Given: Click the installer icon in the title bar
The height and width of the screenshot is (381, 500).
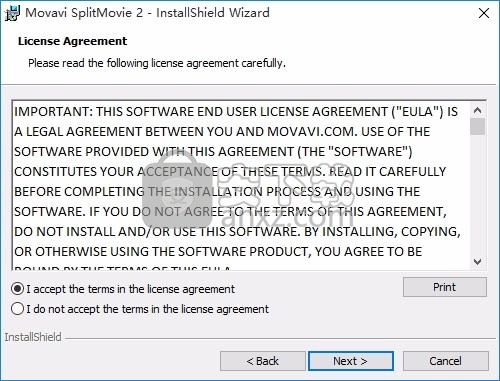Looking at the screenshot, I should pos(13,13).
